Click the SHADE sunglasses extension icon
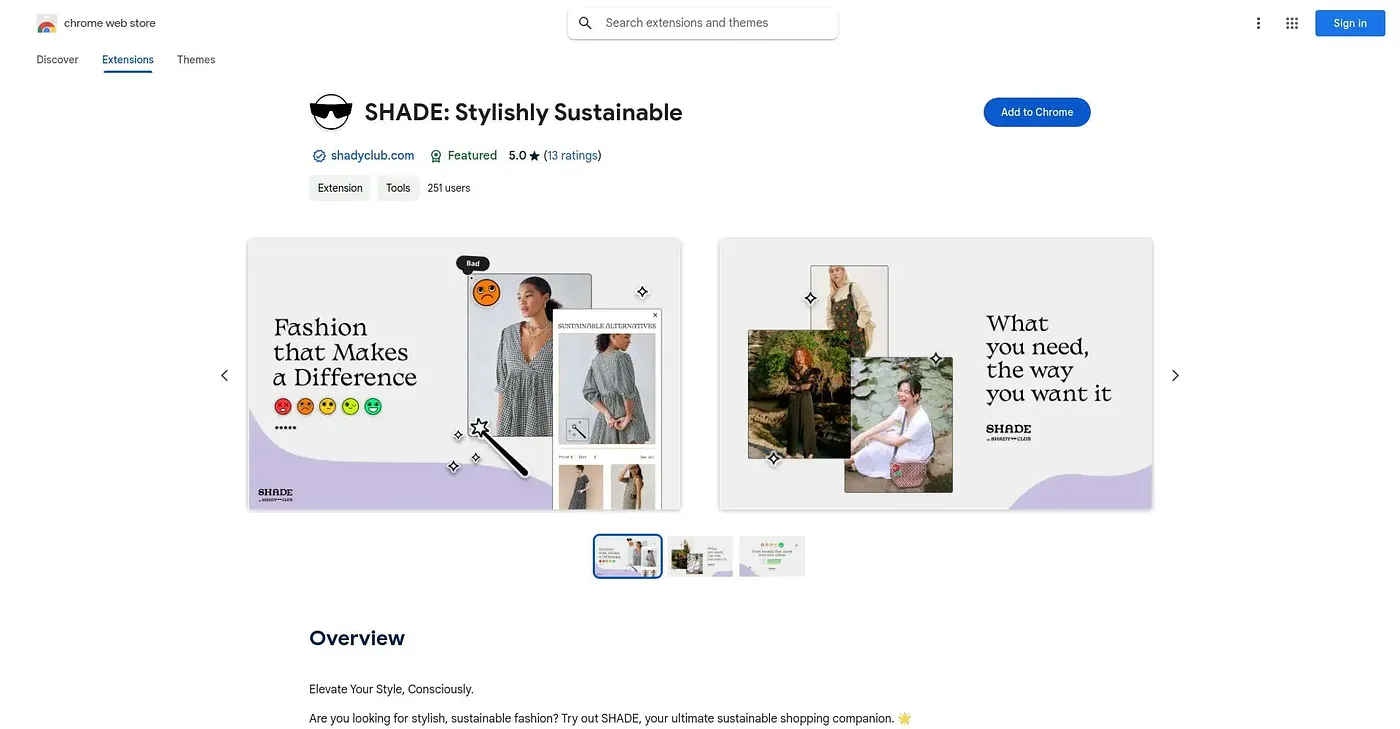 coord(331,112)
